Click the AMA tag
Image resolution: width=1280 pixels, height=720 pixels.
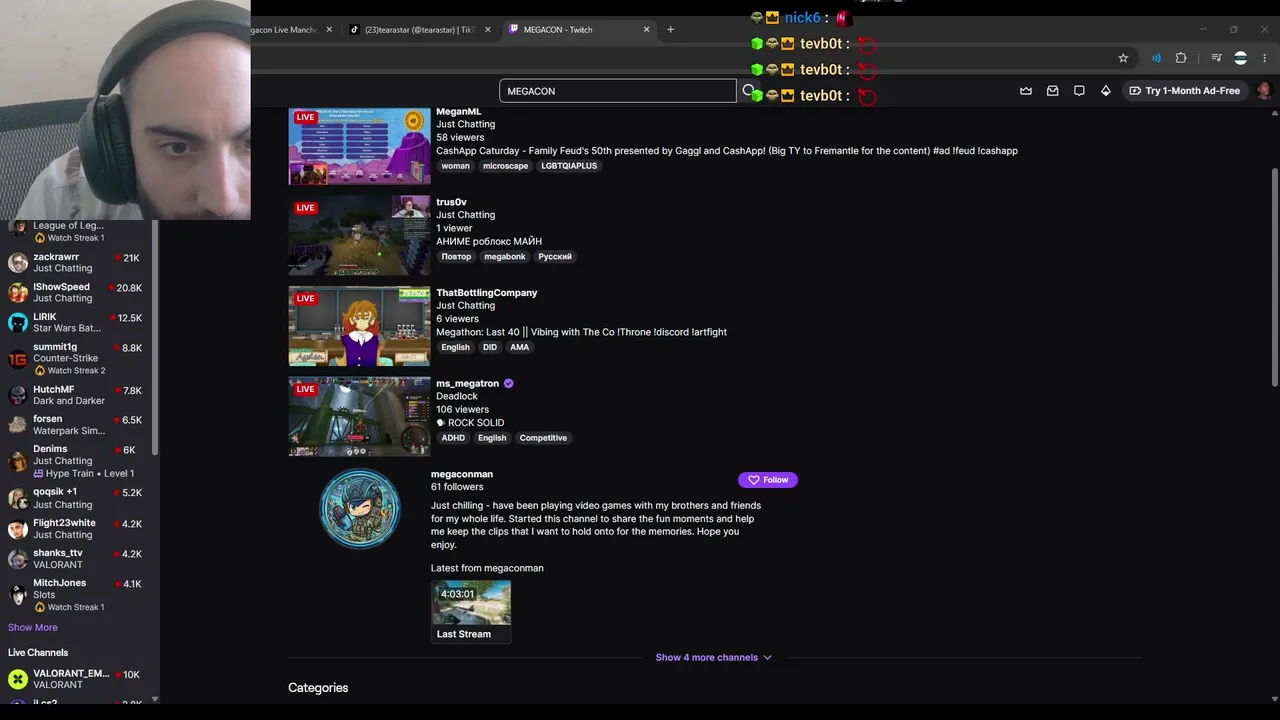point(520,347)
